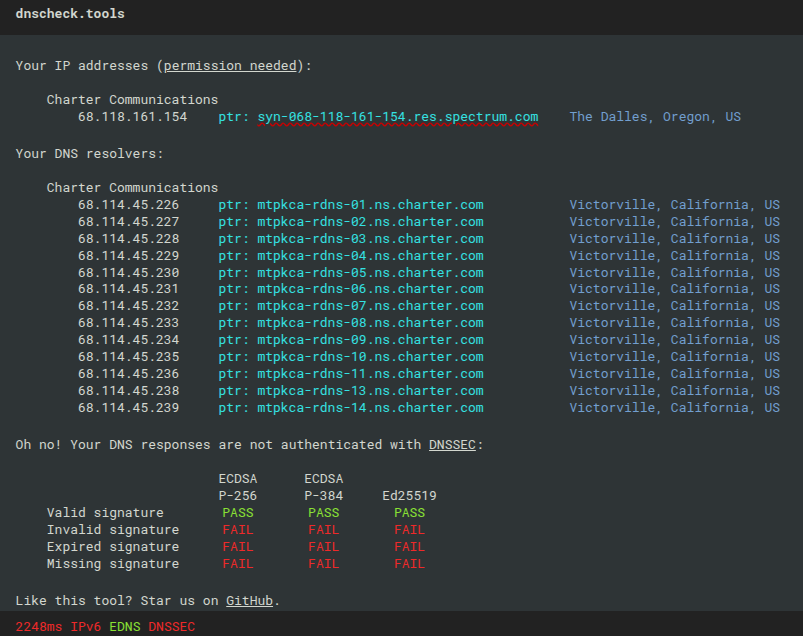Select resolver IP 68.114.45.228
The width and height of the screenshot is (803, 636).
(x=129, y=239)
